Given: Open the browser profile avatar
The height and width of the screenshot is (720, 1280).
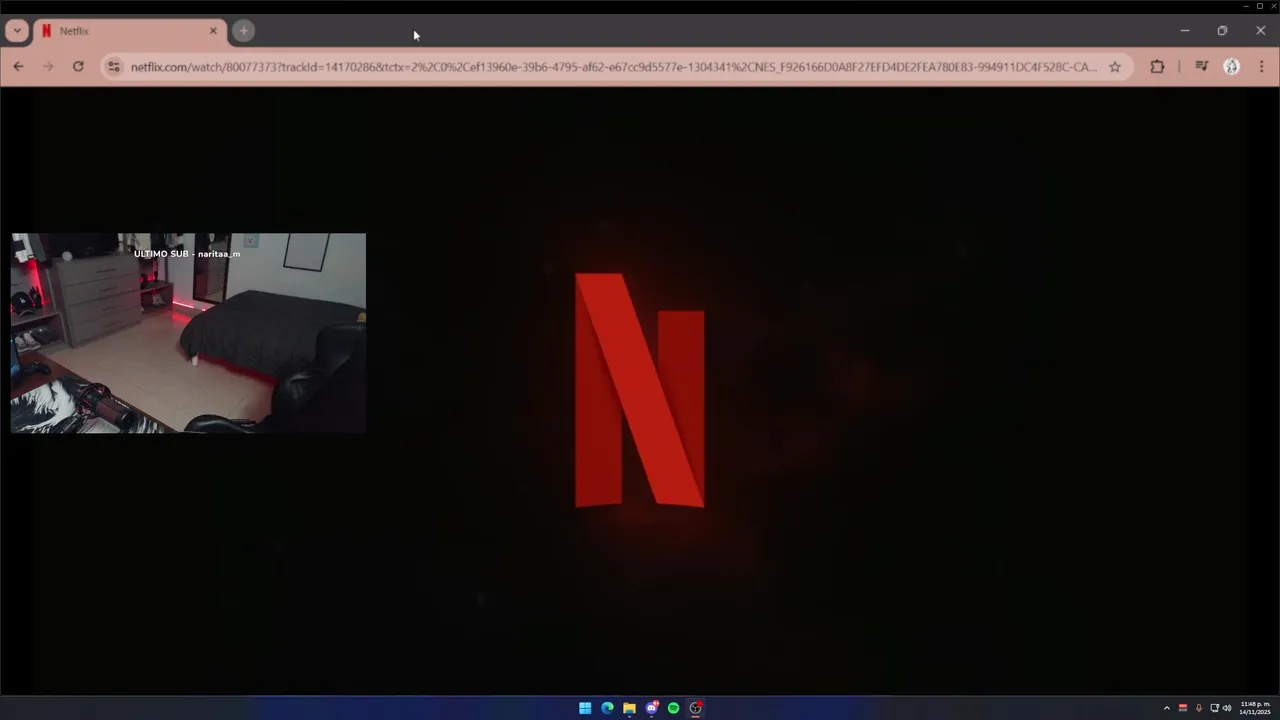Looking at the screenshot, I should [1232, 67].
